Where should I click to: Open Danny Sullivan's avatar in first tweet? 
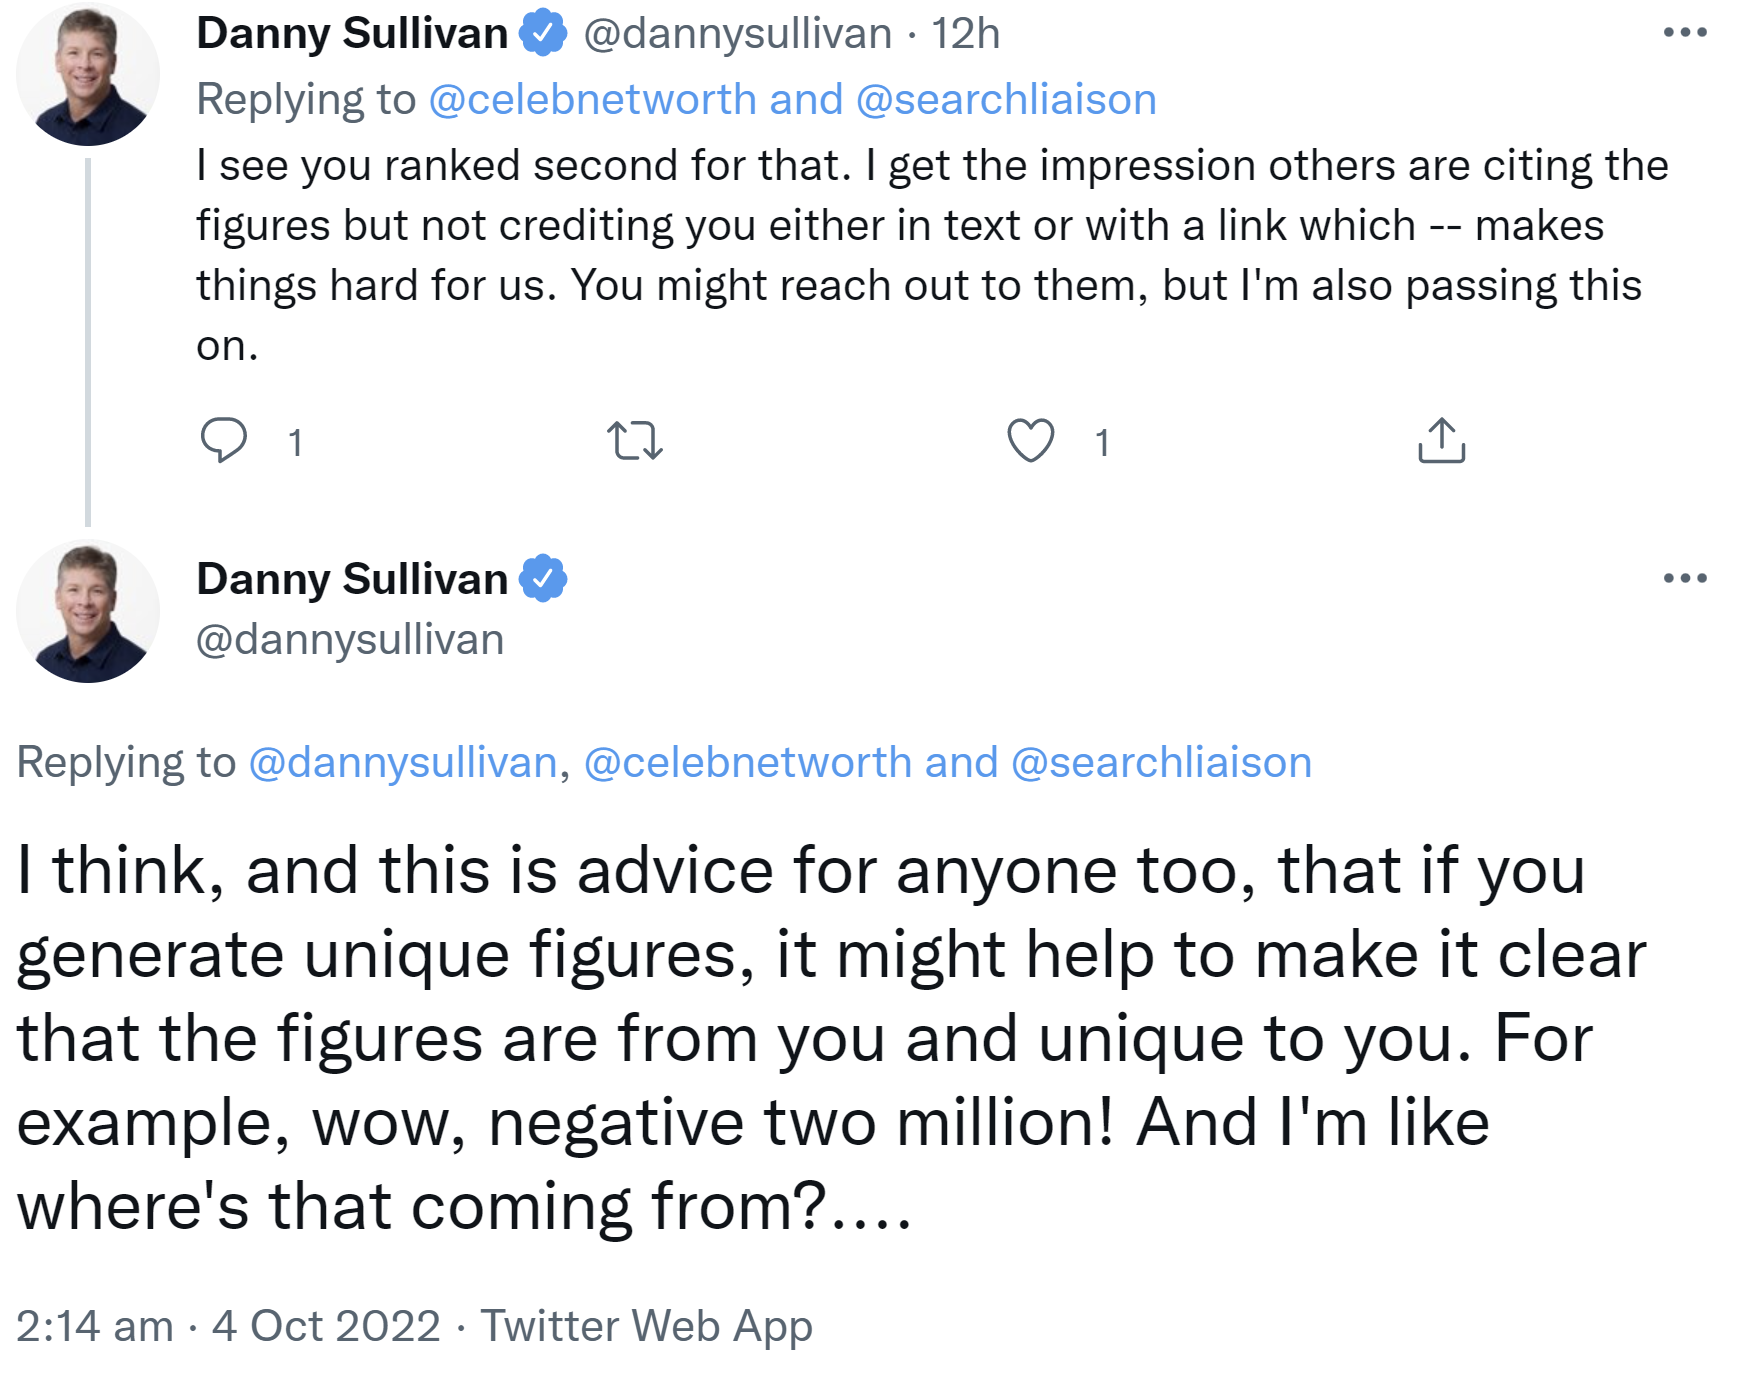(88, 75)
